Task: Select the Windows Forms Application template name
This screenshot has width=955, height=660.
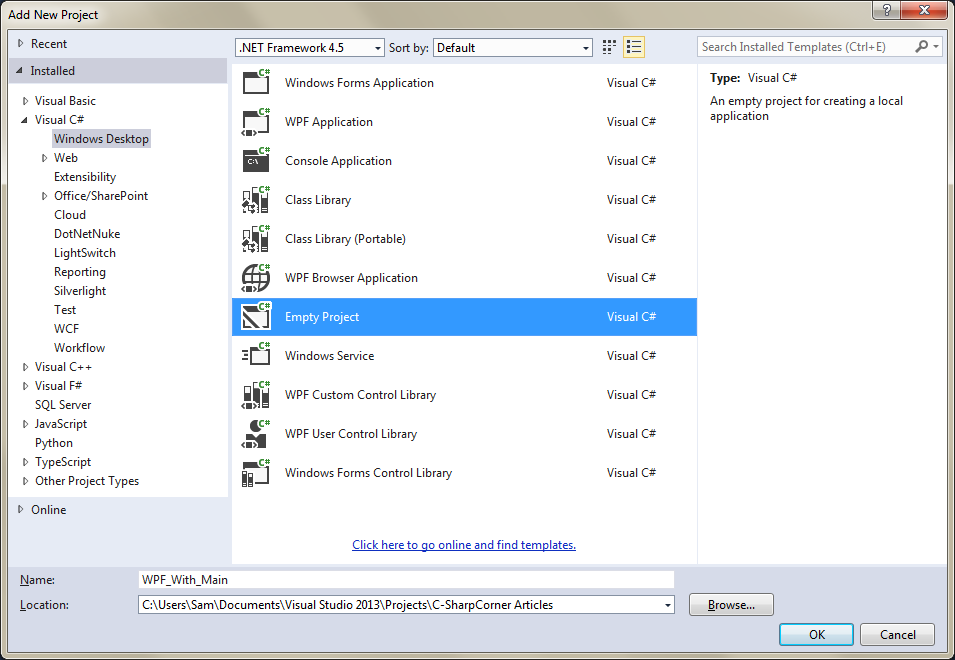Action: click(359, 83)
